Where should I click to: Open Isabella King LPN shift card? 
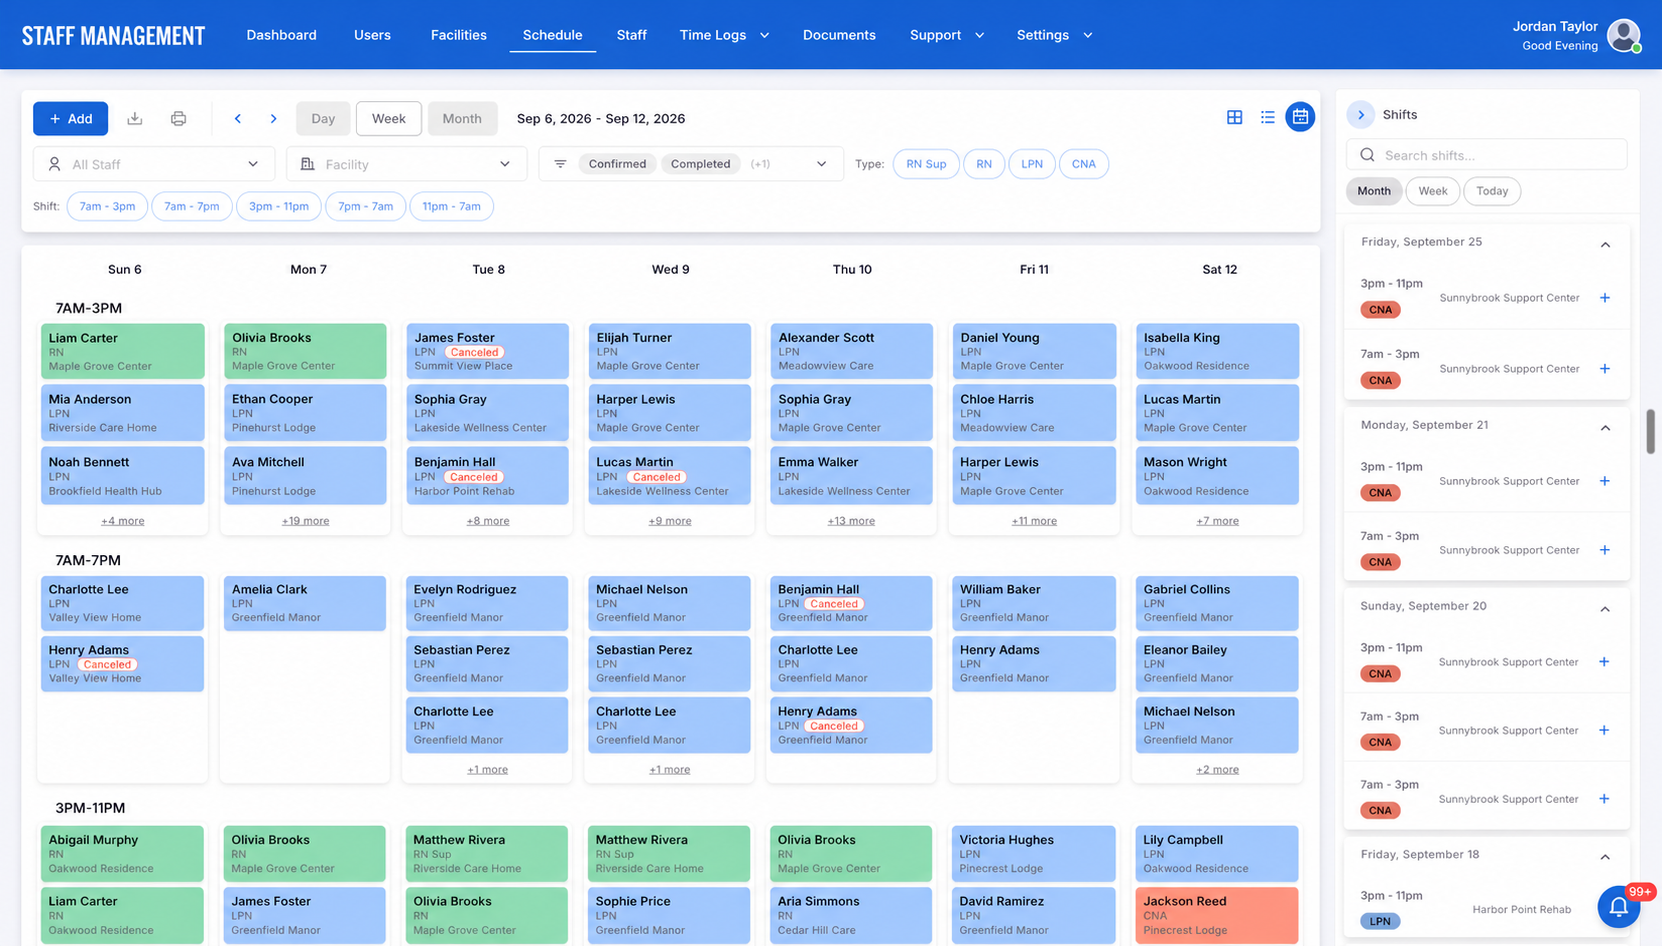(x=1217, y=351)
